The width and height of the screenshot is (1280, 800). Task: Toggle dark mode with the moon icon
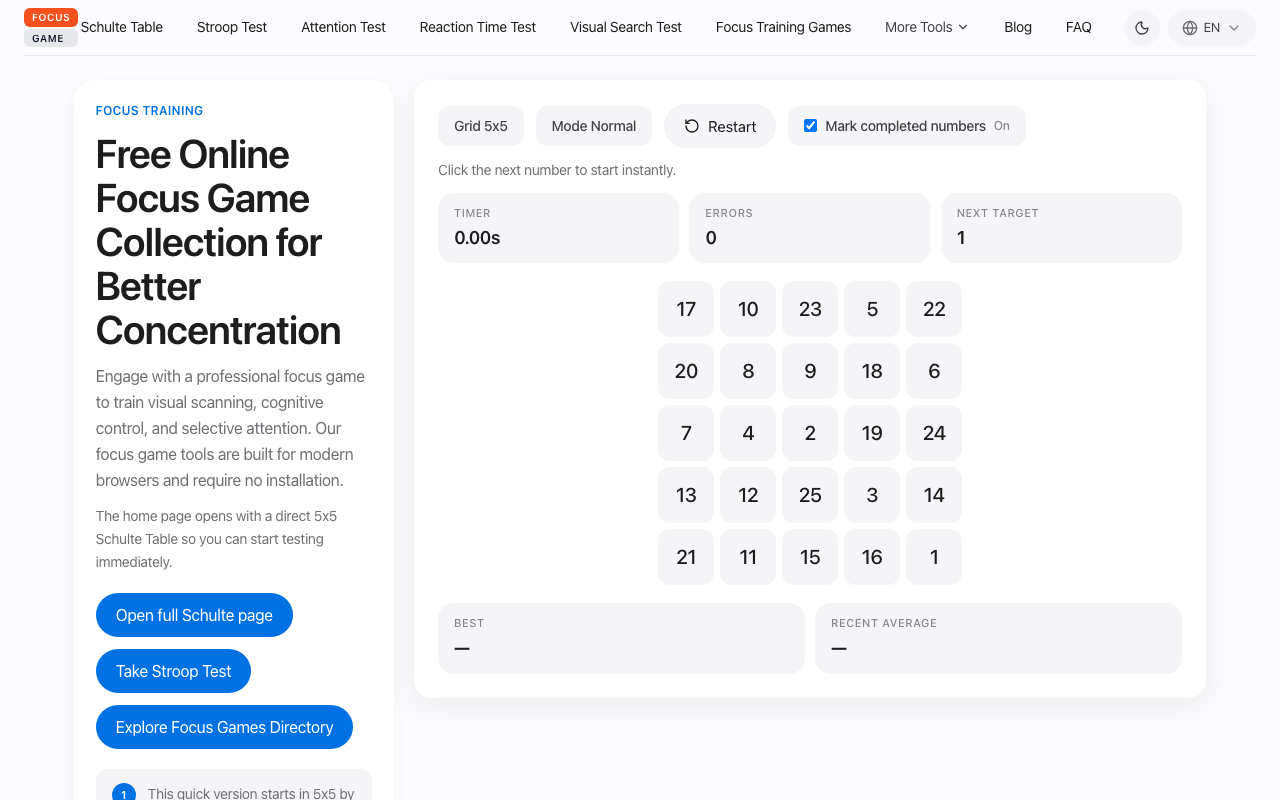pos(1142,28)
